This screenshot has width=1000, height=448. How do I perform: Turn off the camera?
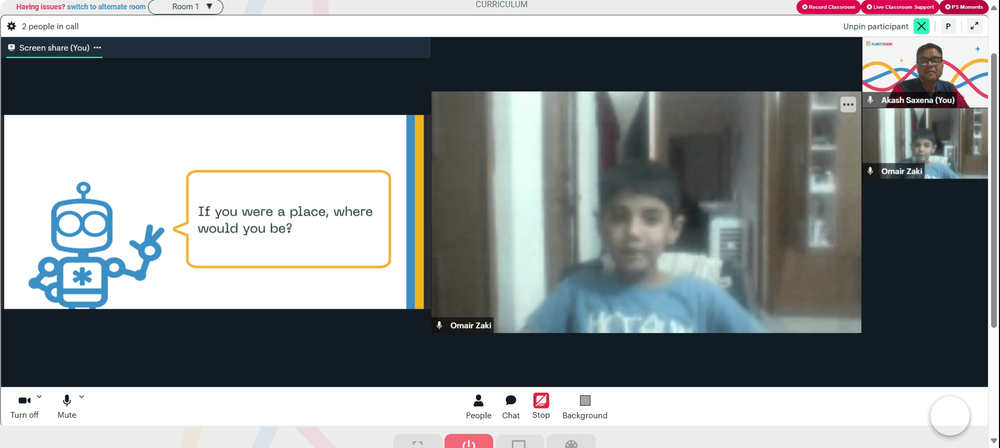pos(24,407)
